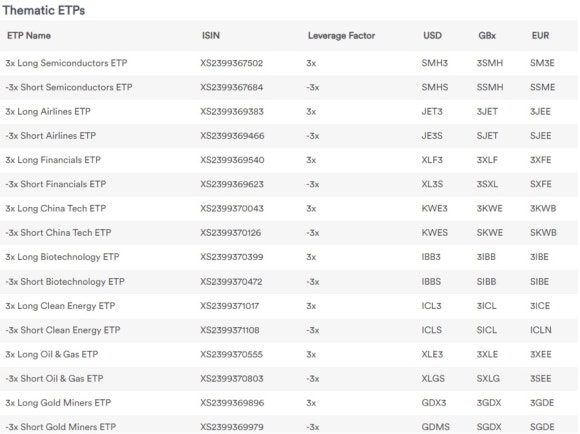Click the ICLN EUR ticker

tap(540, 330)
